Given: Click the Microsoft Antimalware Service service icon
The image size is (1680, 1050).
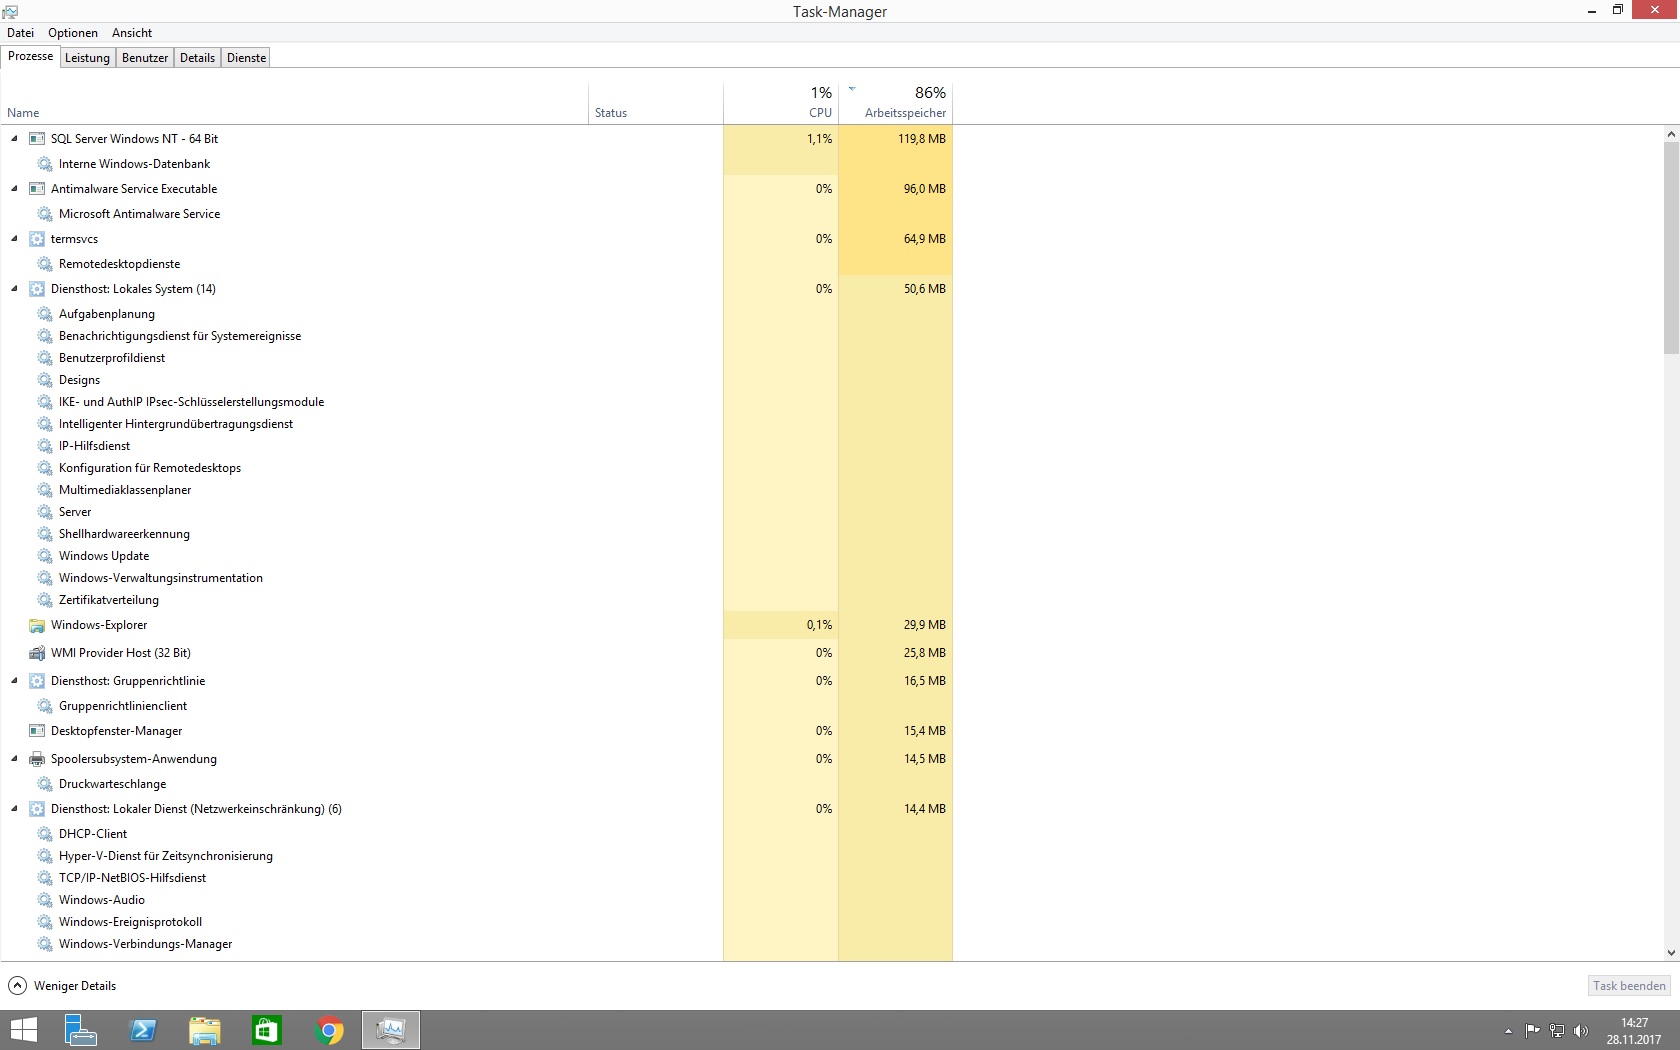Looking at the screenshot, I should [45, 214].
